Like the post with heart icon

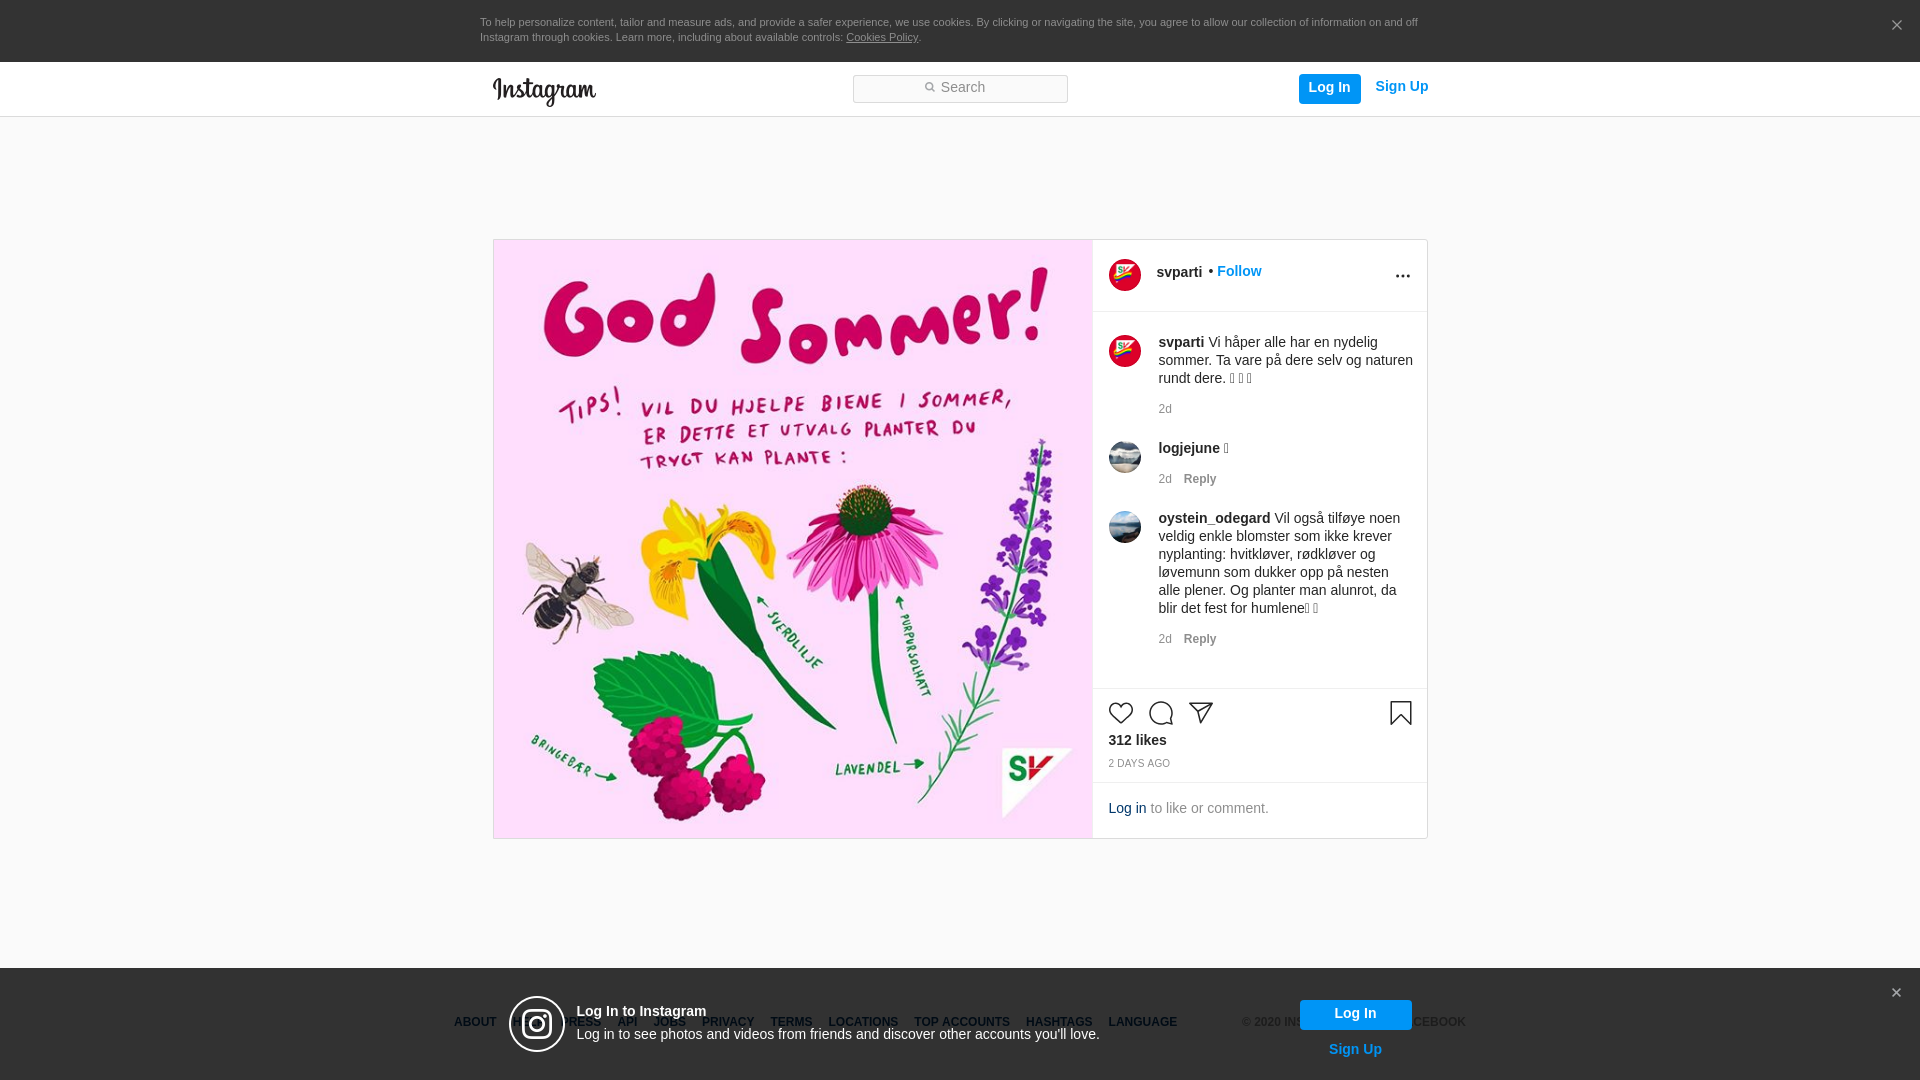pyautogui.click(x=1121, y=713)
